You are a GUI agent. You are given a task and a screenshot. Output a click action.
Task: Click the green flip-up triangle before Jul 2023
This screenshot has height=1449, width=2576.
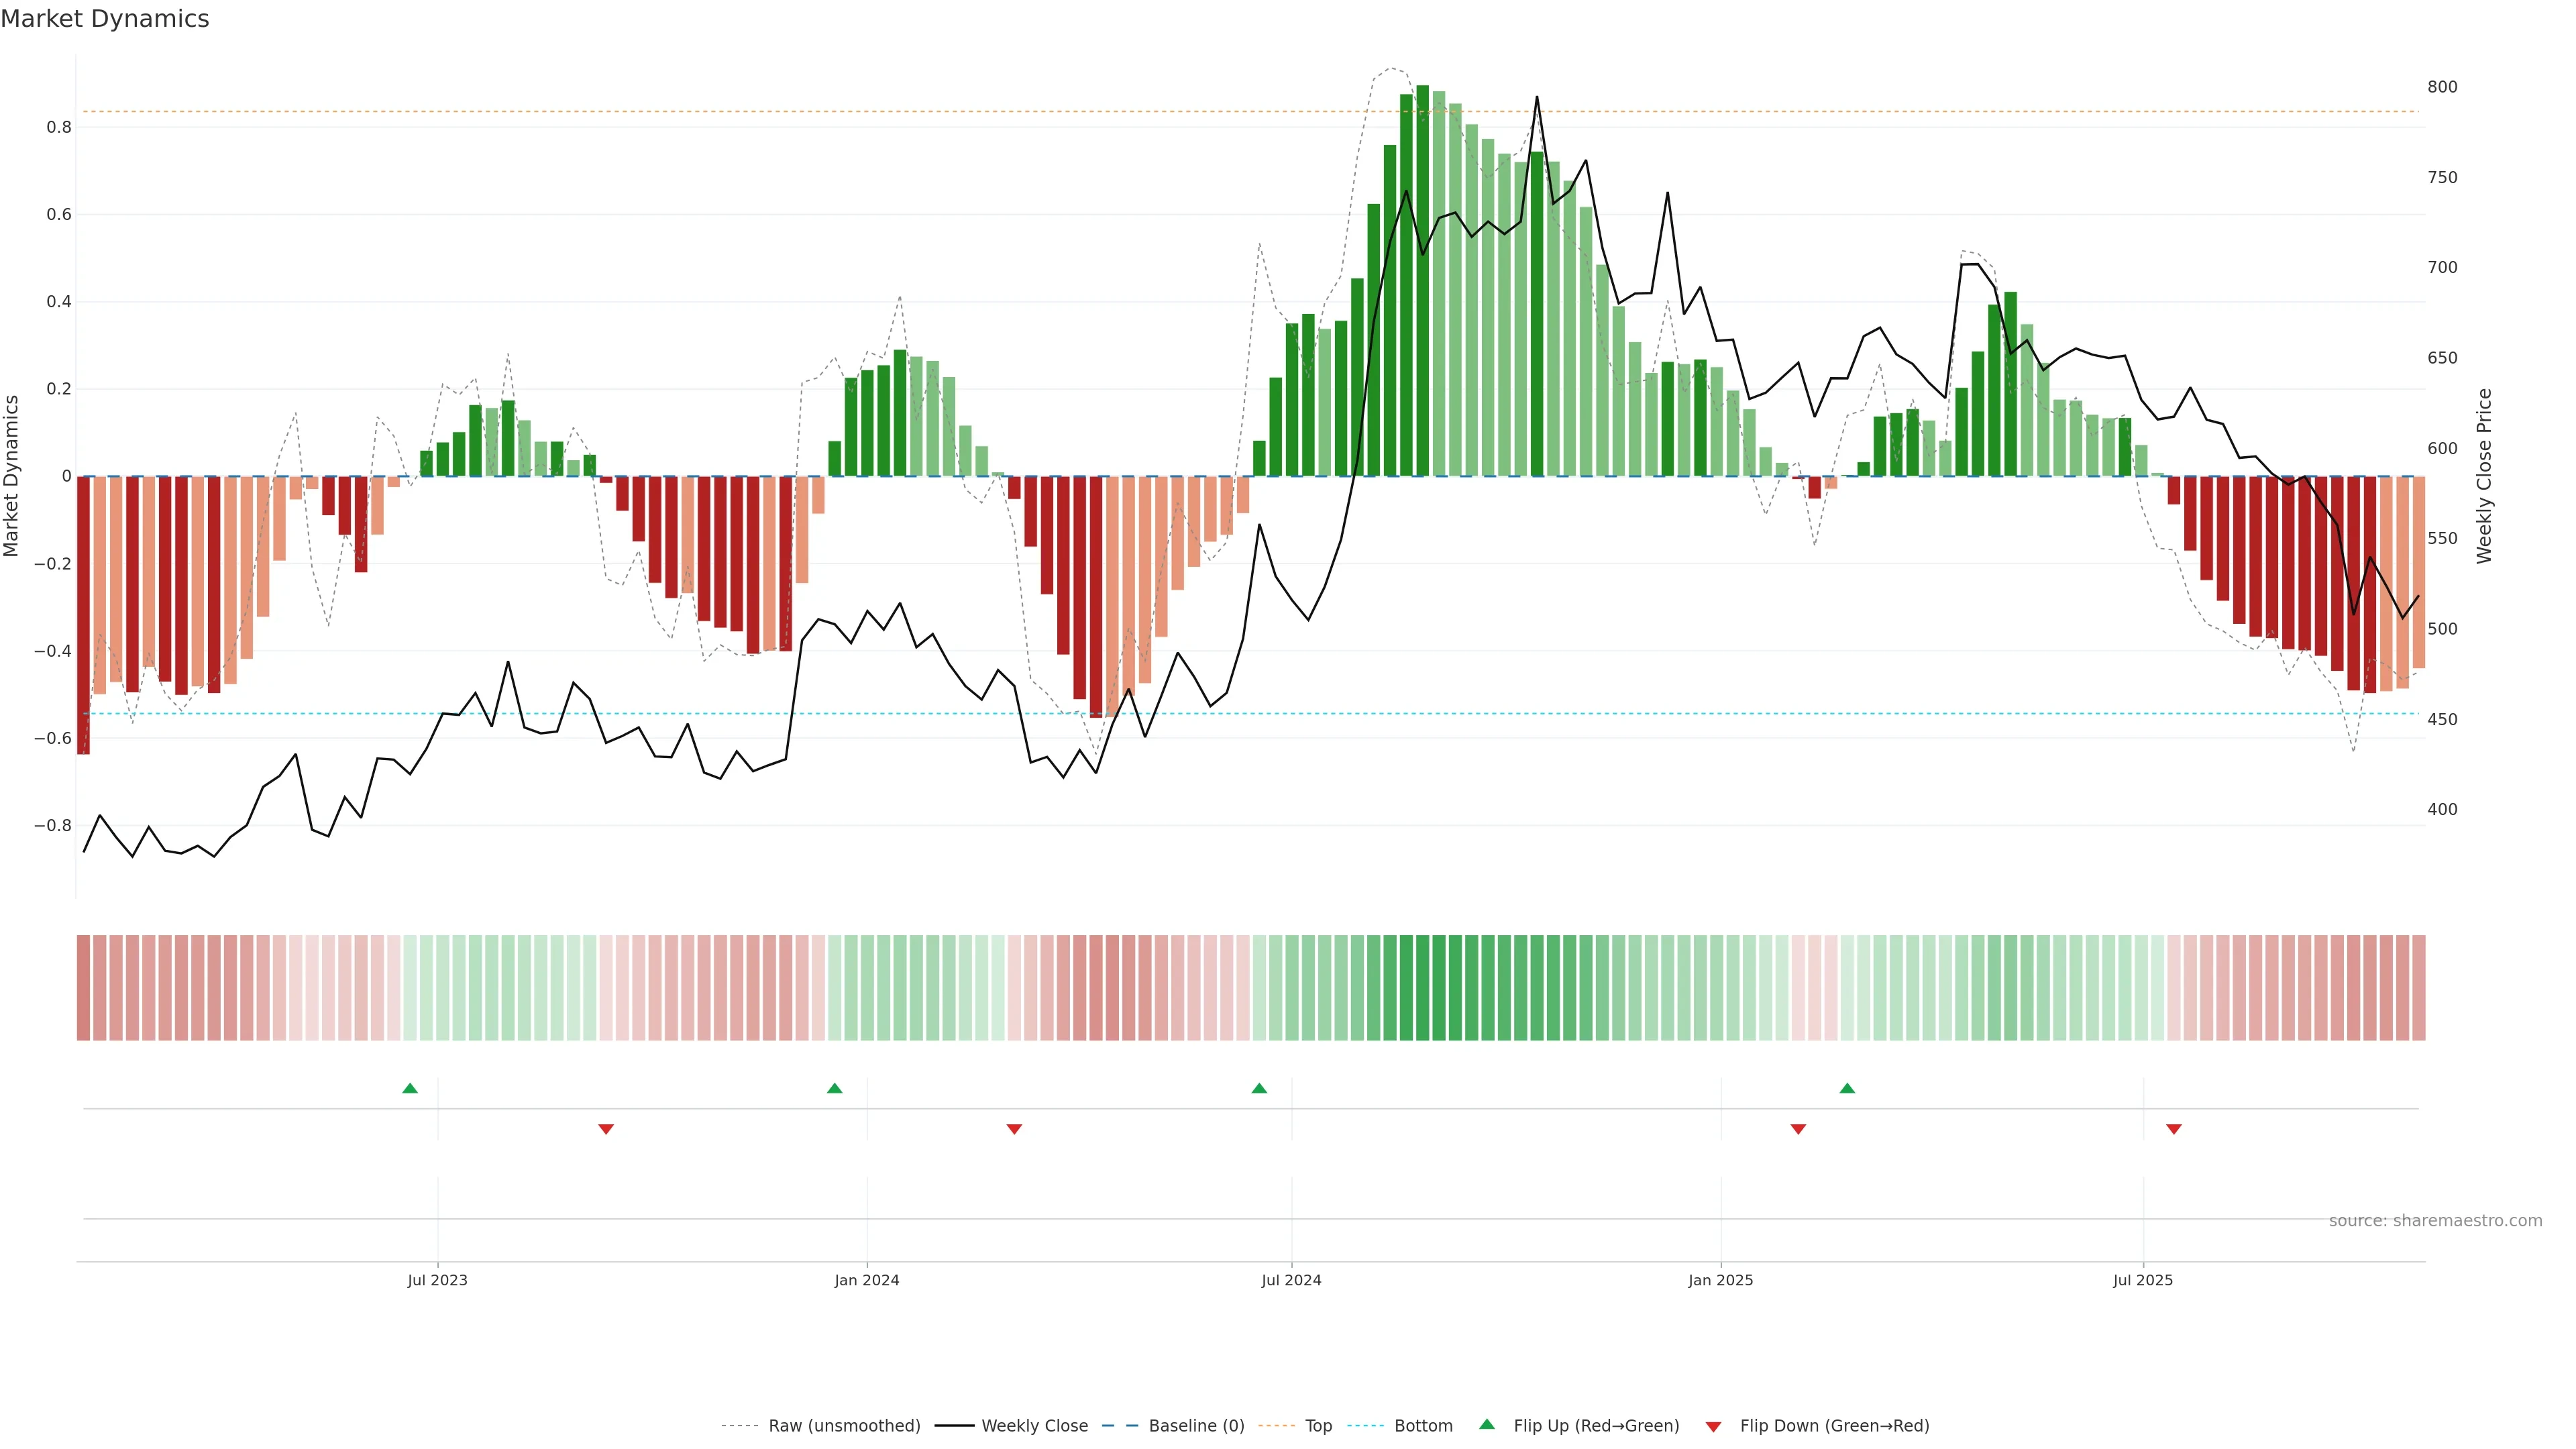(410, 1088)
